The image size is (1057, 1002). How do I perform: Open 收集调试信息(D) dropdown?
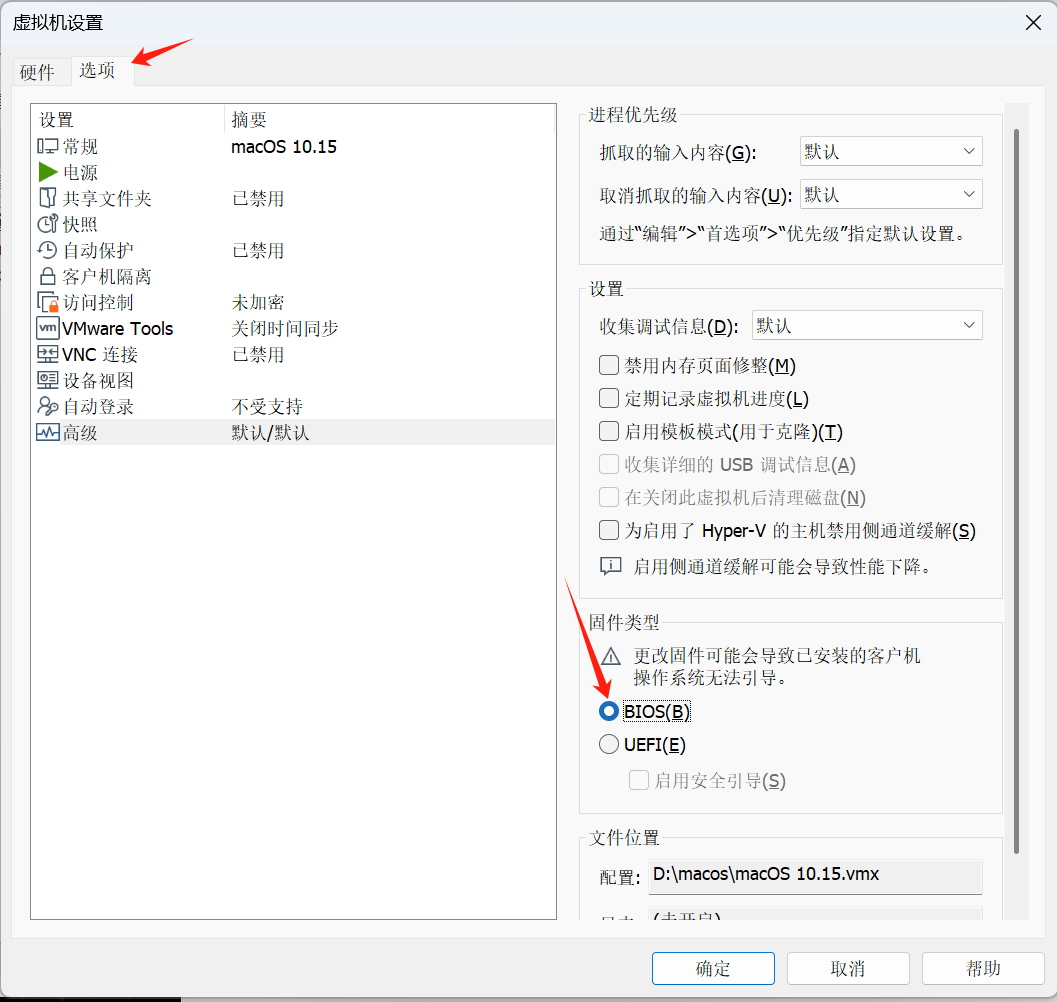[867, 326]
